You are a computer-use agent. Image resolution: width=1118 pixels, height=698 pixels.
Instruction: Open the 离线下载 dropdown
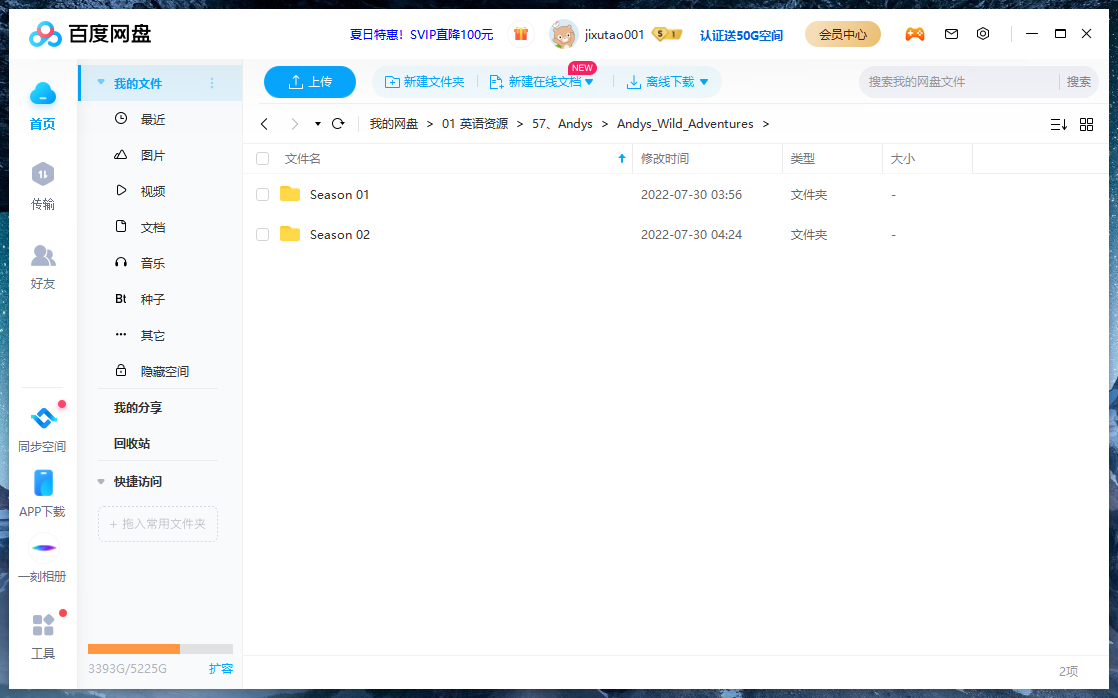point(704,82)
